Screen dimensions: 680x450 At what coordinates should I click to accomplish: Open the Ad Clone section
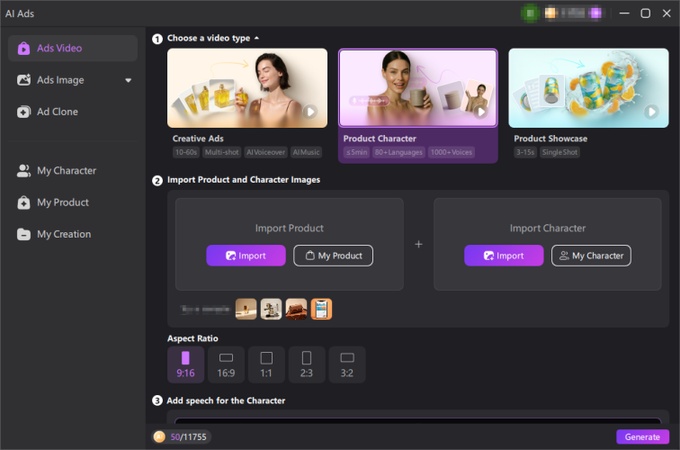73,111
